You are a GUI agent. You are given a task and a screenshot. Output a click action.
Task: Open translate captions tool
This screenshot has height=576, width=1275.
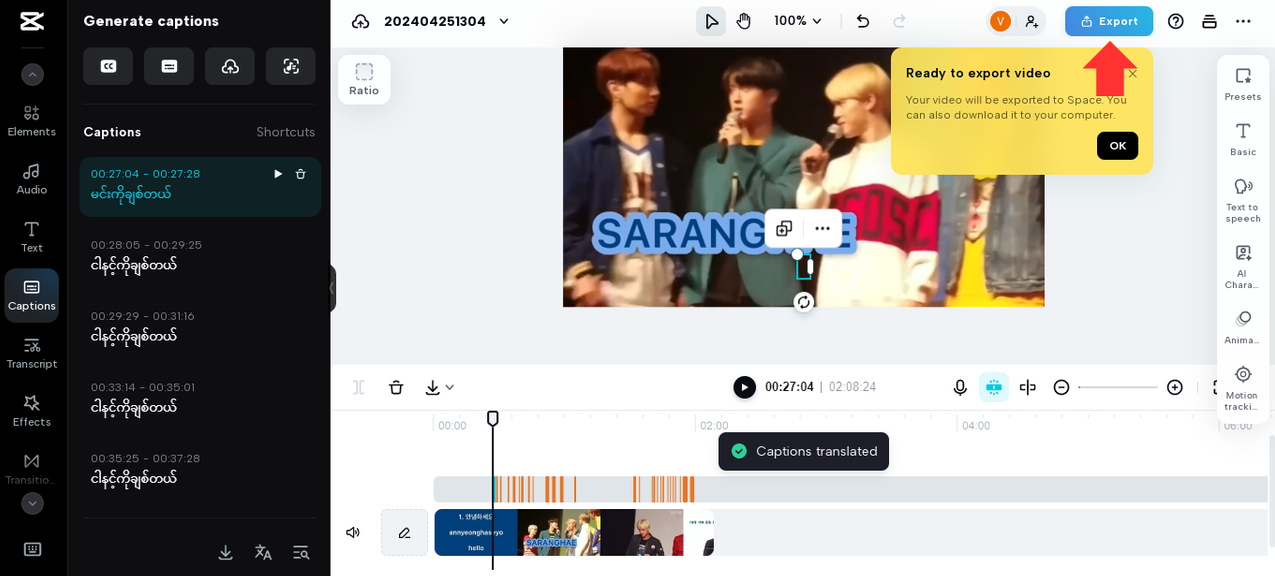click(263, 552)
